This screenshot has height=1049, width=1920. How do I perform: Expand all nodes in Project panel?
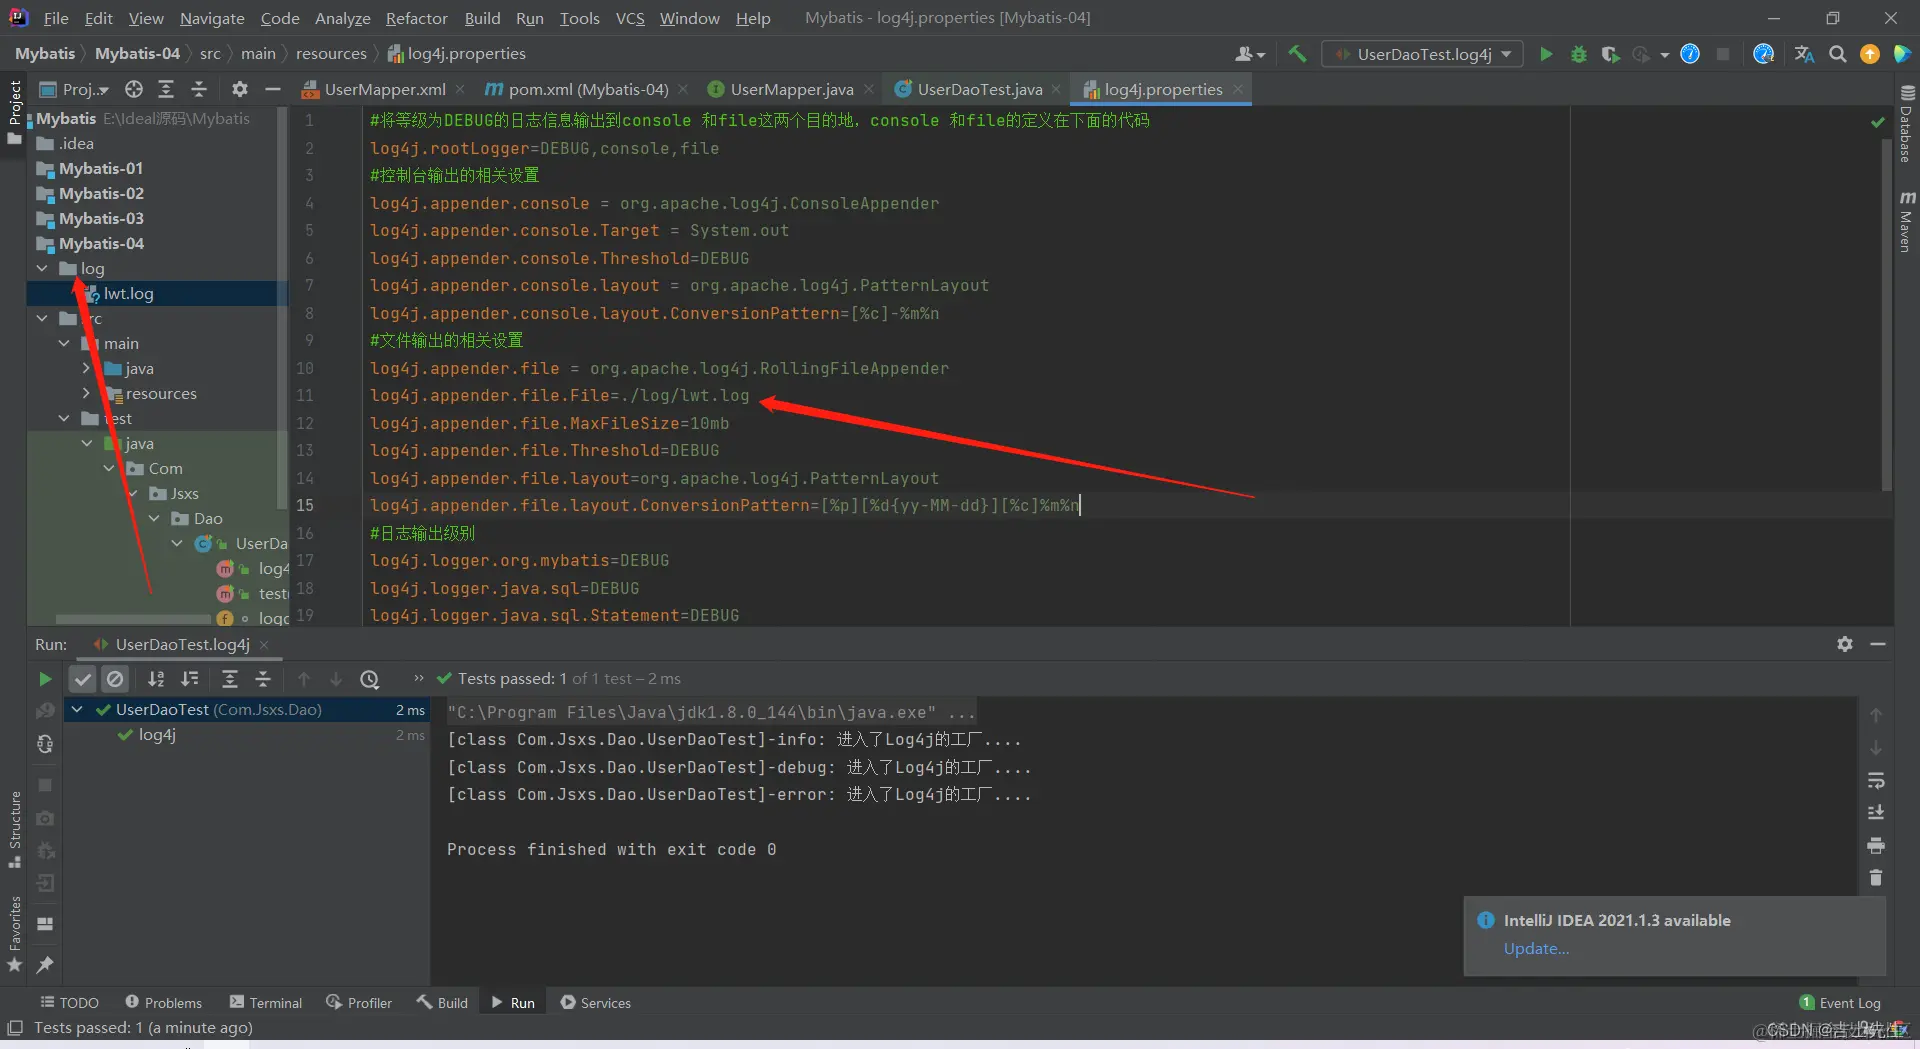tap(166, 89)
